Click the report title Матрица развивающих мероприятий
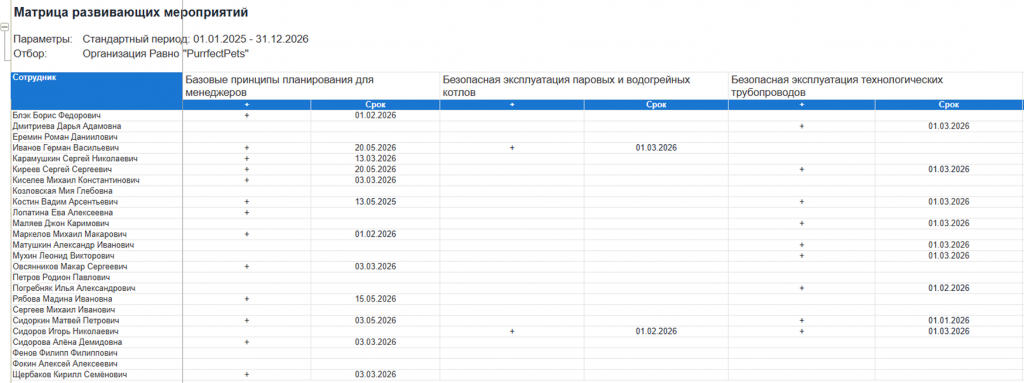 (x=131, y=12)
